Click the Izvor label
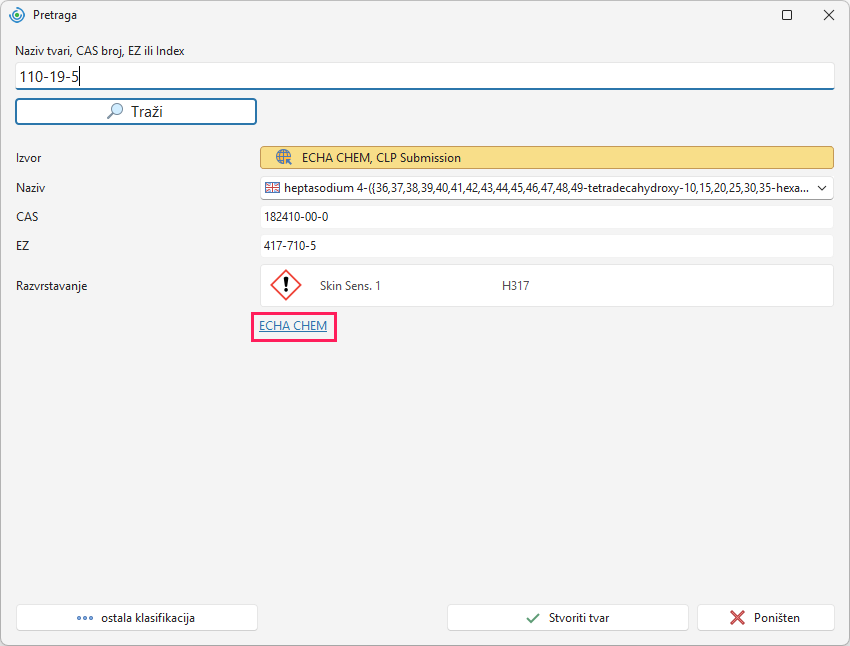Viewport: 850px width, 646px height. coord(29,158)
